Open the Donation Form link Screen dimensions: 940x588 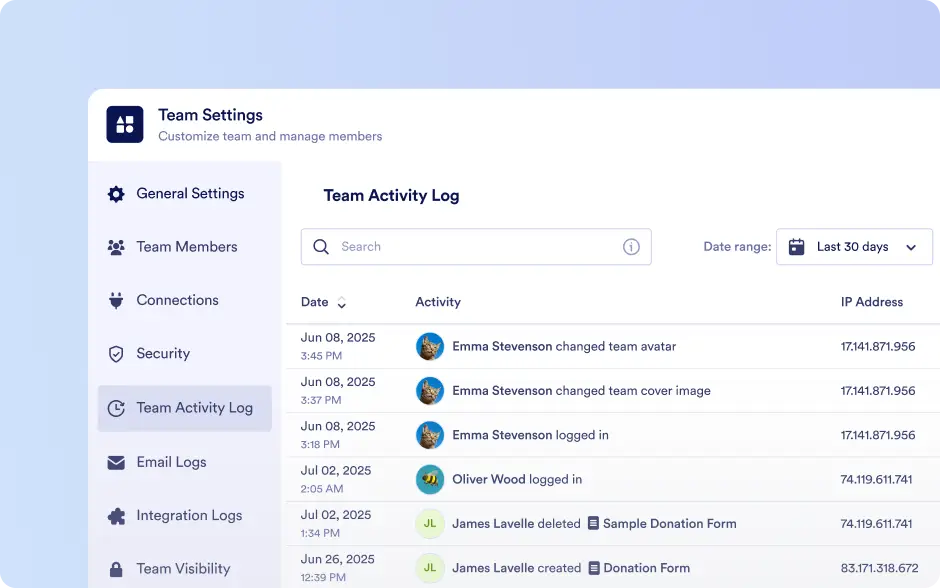click(646, 568)
